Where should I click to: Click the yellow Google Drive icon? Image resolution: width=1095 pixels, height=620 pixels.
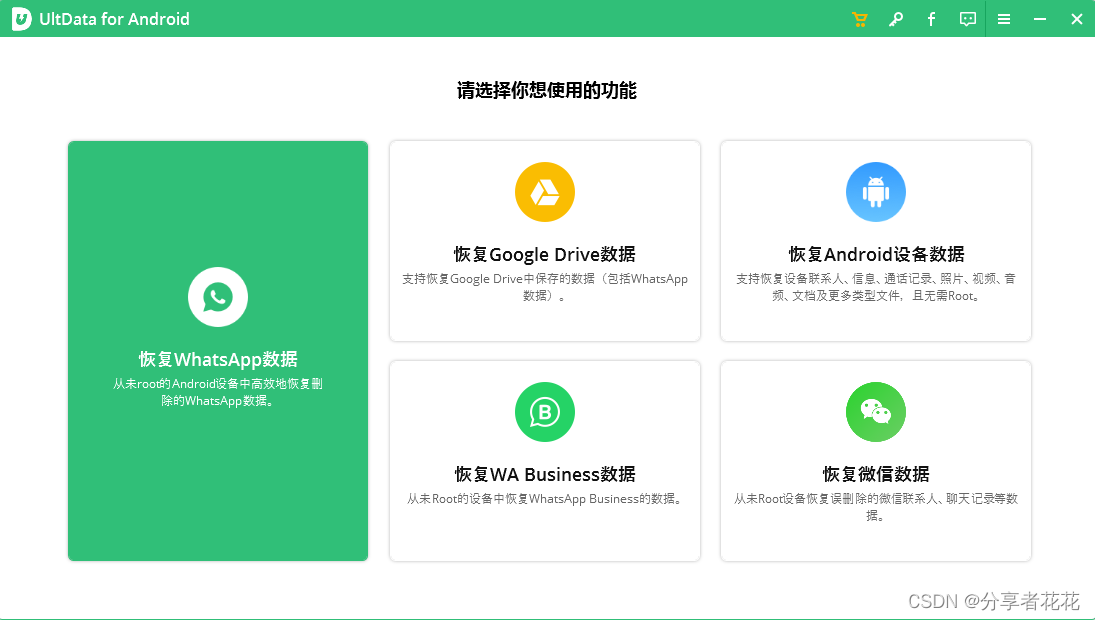pos(545,192)
